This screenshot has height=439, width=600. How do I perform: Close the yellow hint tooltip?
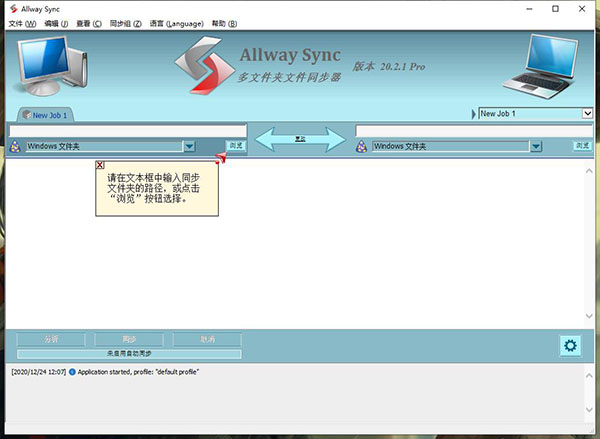(x=100, y=165)
